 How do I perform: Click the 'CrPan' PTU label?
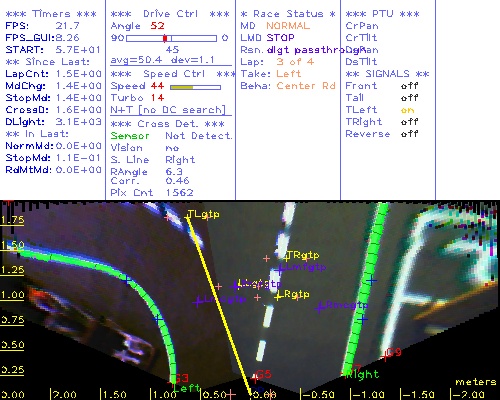point(362,26)
